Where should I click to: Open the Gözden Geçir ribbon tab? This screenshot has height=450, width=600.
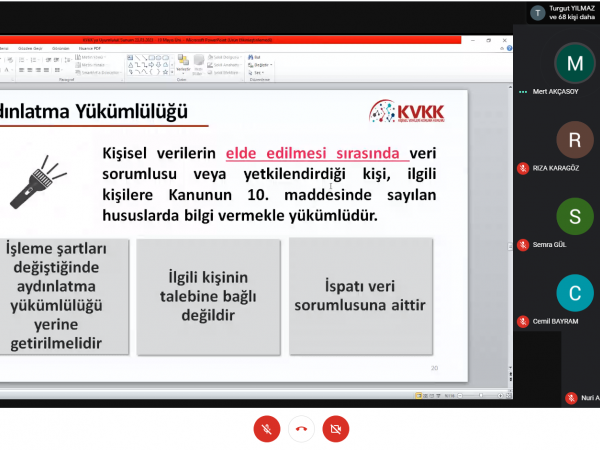pos(30,49)
